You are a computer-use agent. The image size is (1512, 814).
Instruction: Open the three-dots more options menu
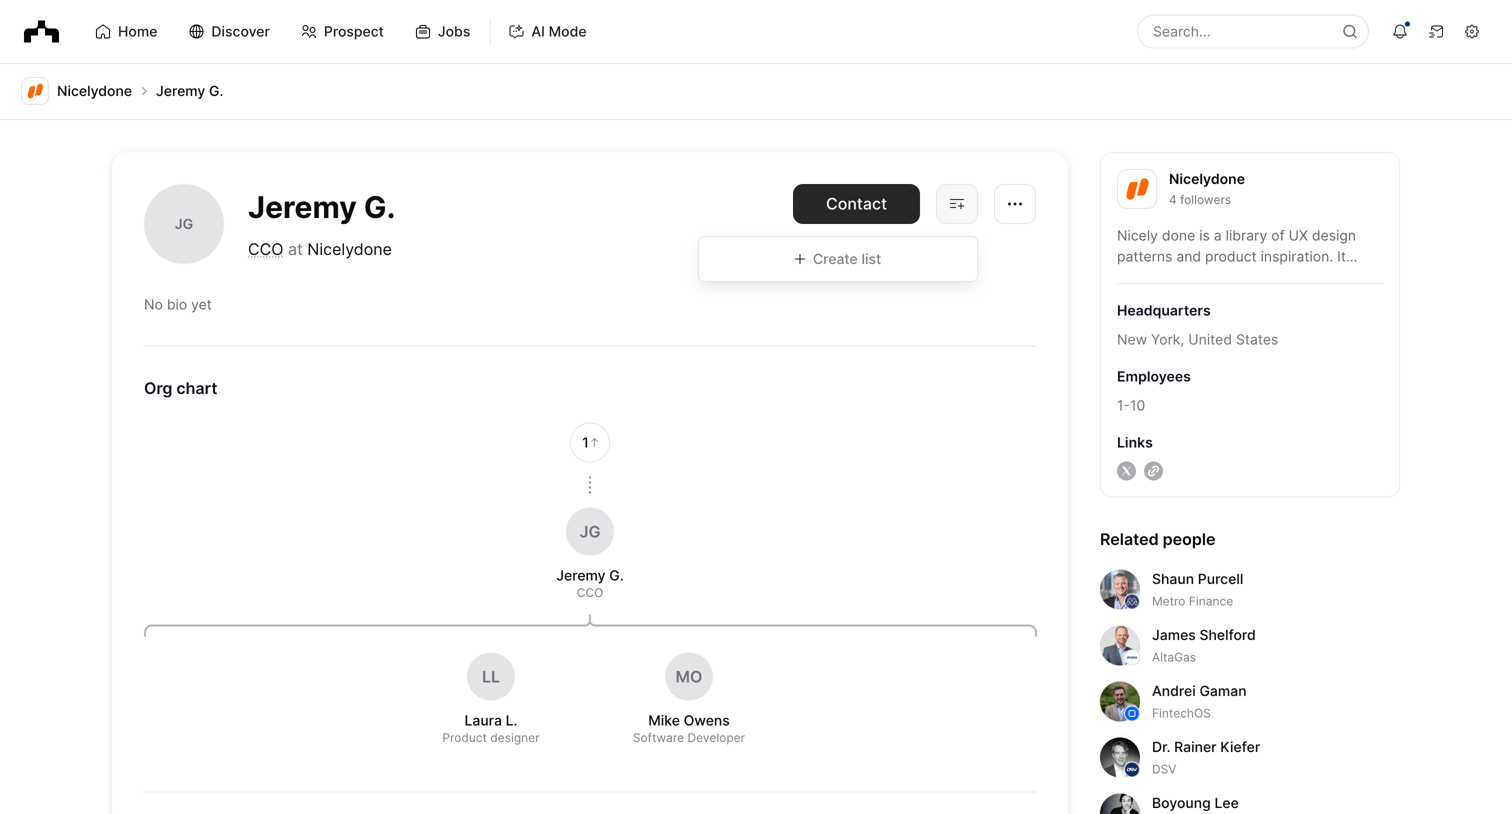coord(1015,204)
